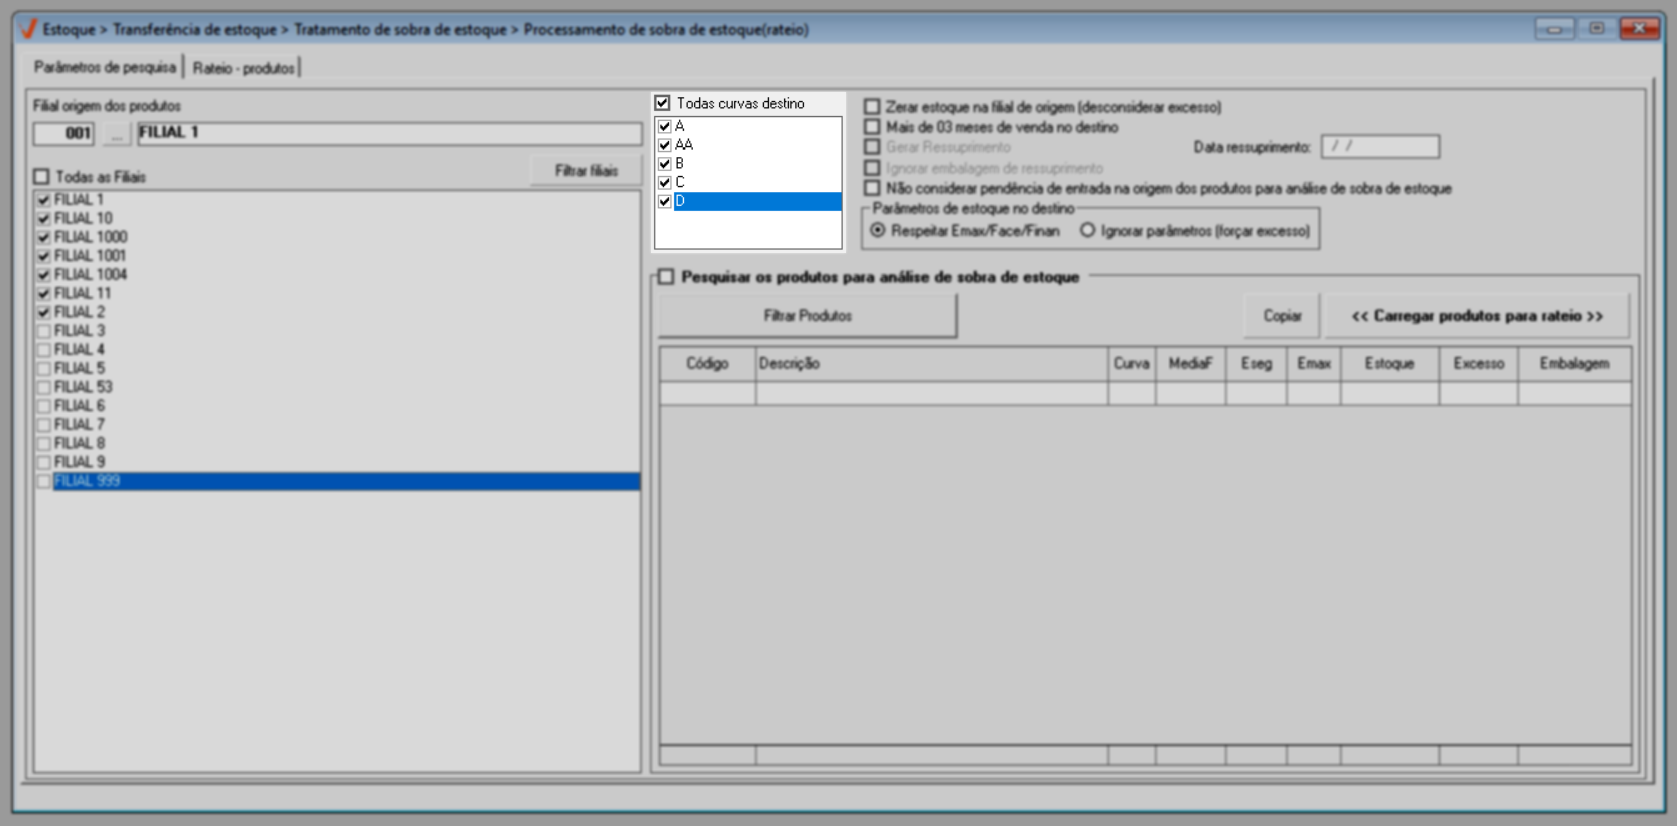Check the FILIAL 5 checkbox
This screenshot has width=1677, height=826.
click(x=43, y=369)
